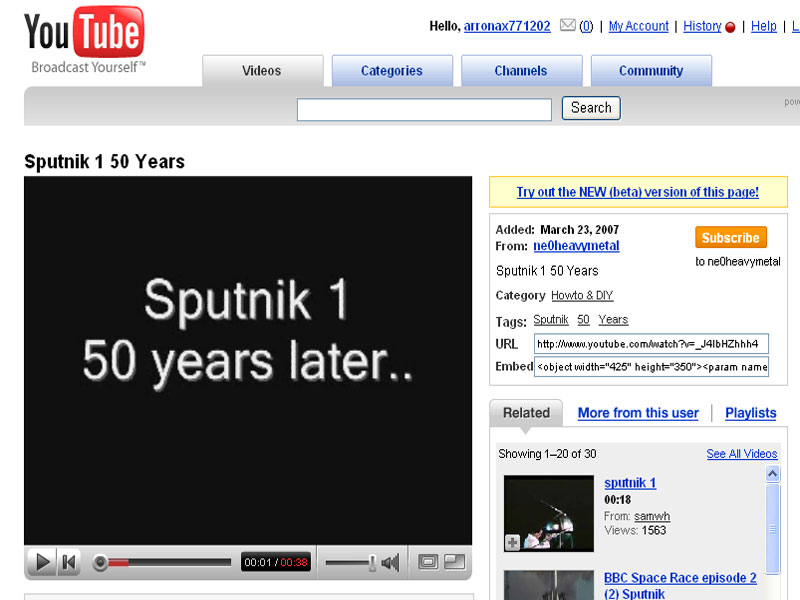The image size is (800, 600).
Task: Open BBC Space Race episode 2 video
Action: [680, 585]
